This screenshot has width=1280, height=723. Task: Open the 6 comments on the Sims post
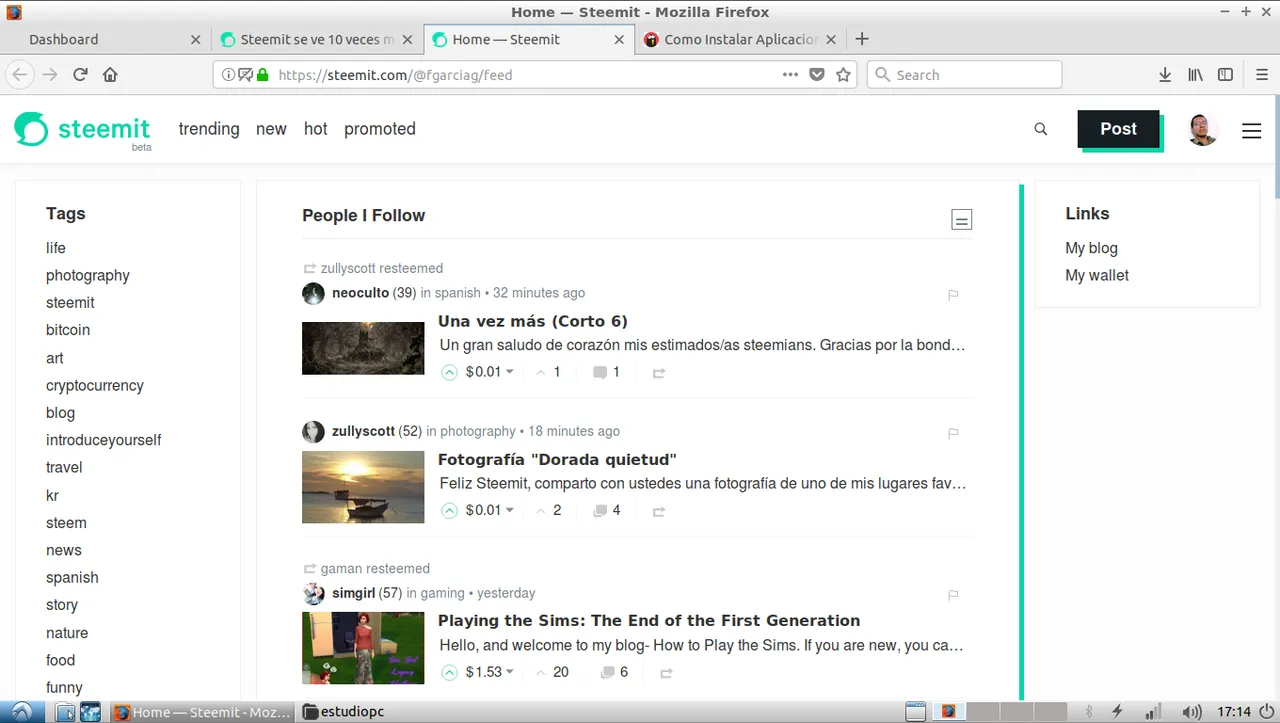(610, 672)
